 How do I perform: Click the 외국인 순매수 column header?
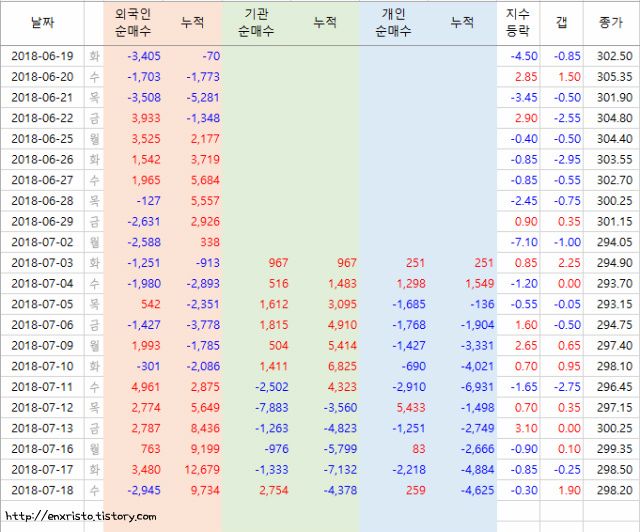click(133, 22)
